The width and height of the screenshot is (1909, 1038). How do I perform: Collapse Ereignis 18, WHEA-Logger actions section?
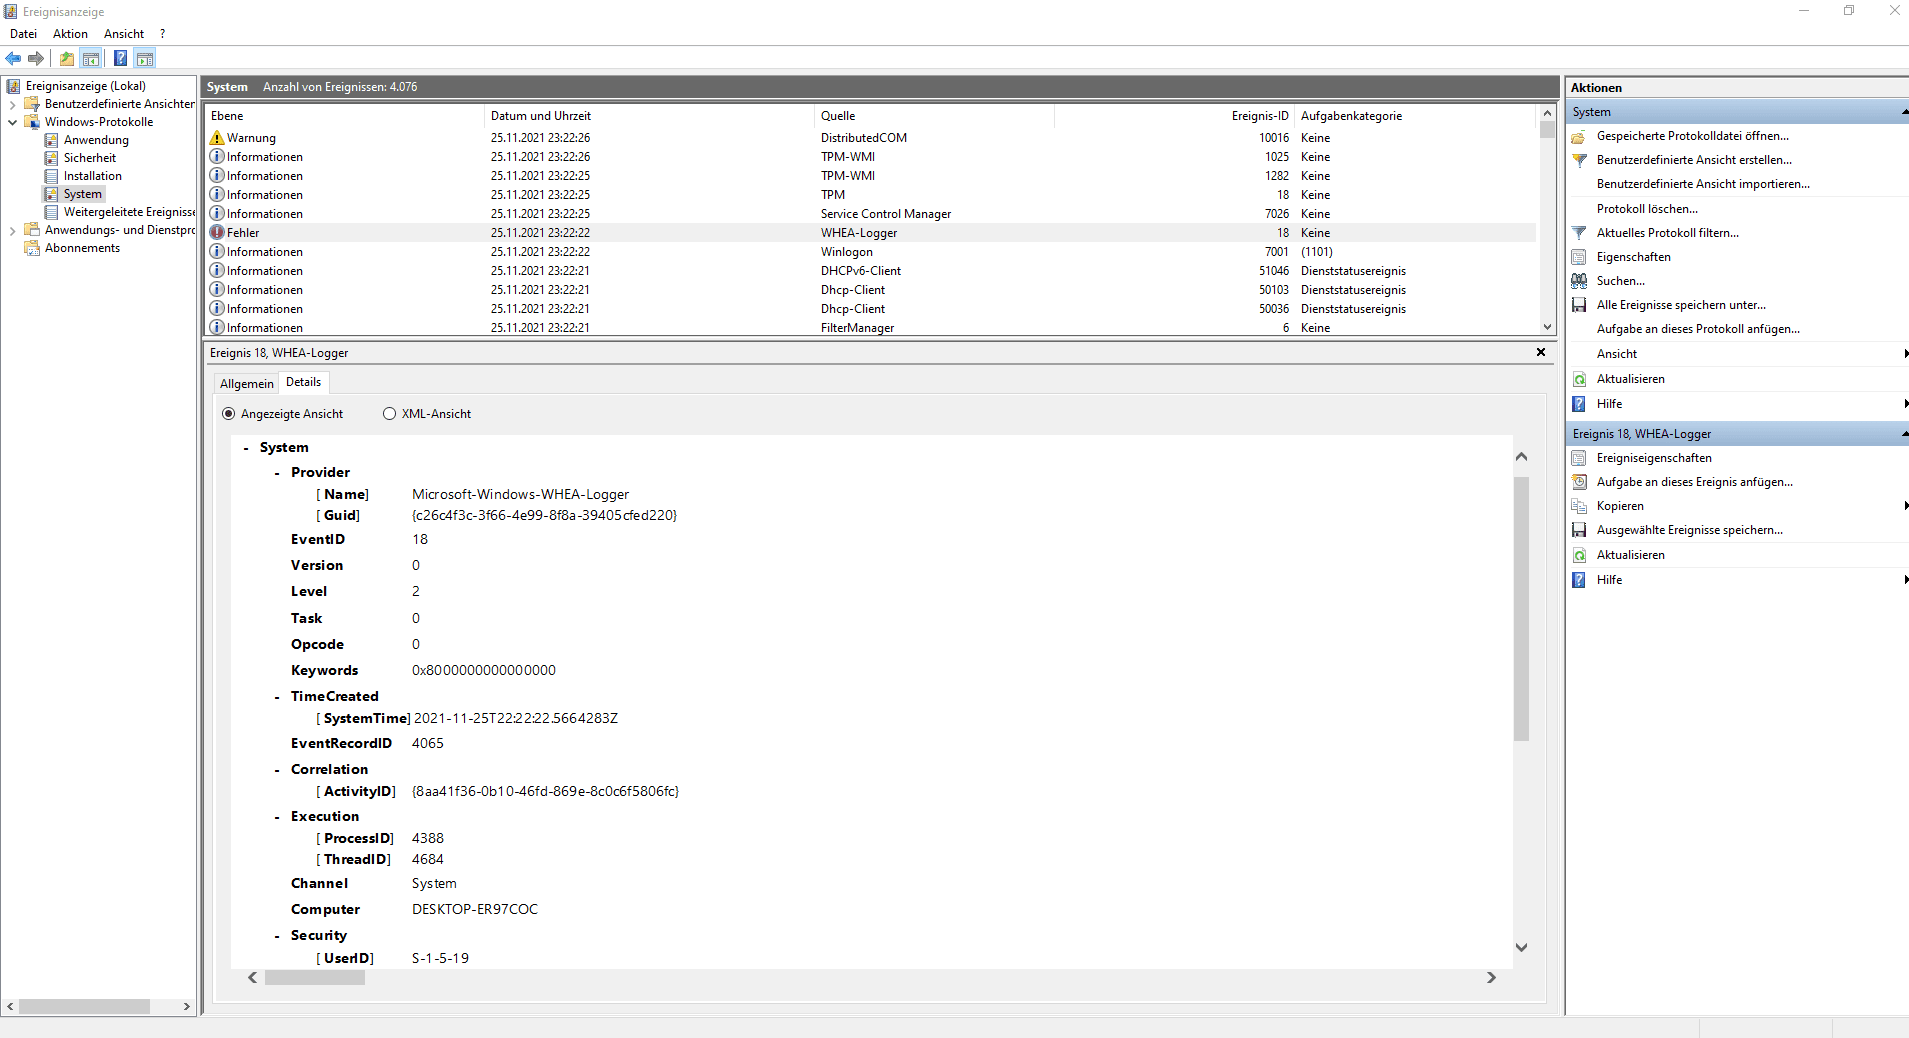pyautogui.click(x=1904, y=434)
